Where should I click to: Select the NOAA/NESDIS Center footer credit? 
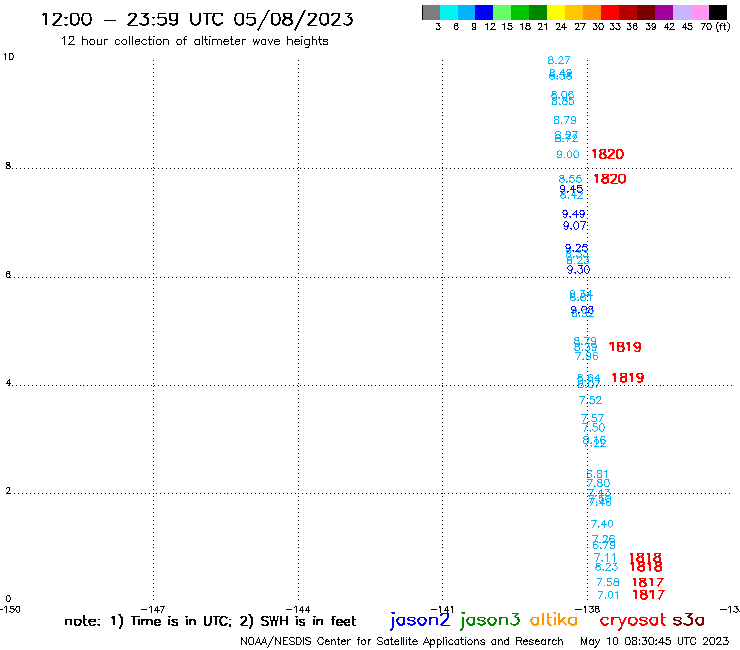coord(402,641)
